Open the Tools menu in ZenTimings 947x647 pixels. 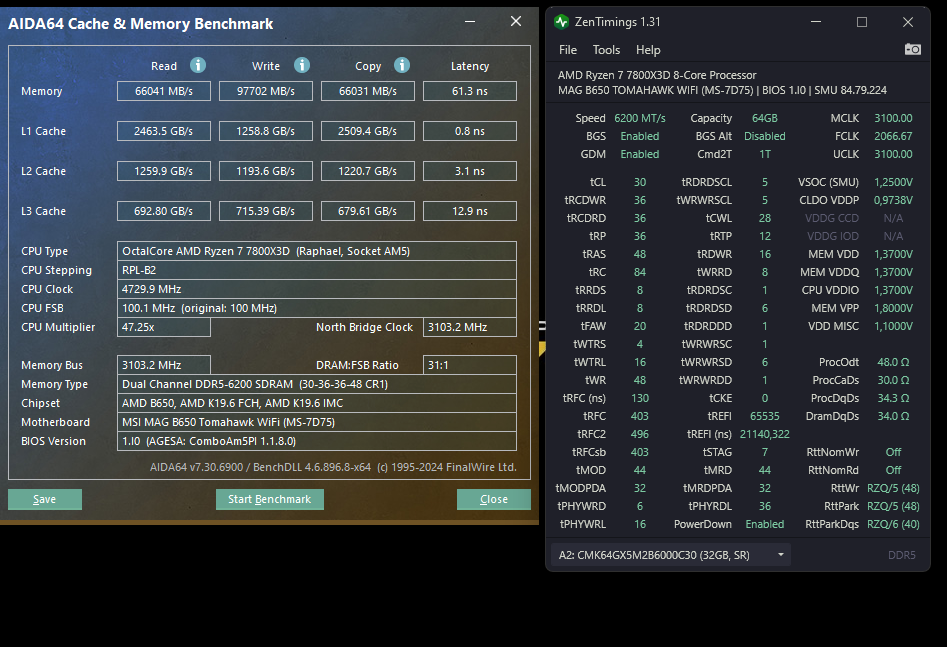tap(606, 49)
